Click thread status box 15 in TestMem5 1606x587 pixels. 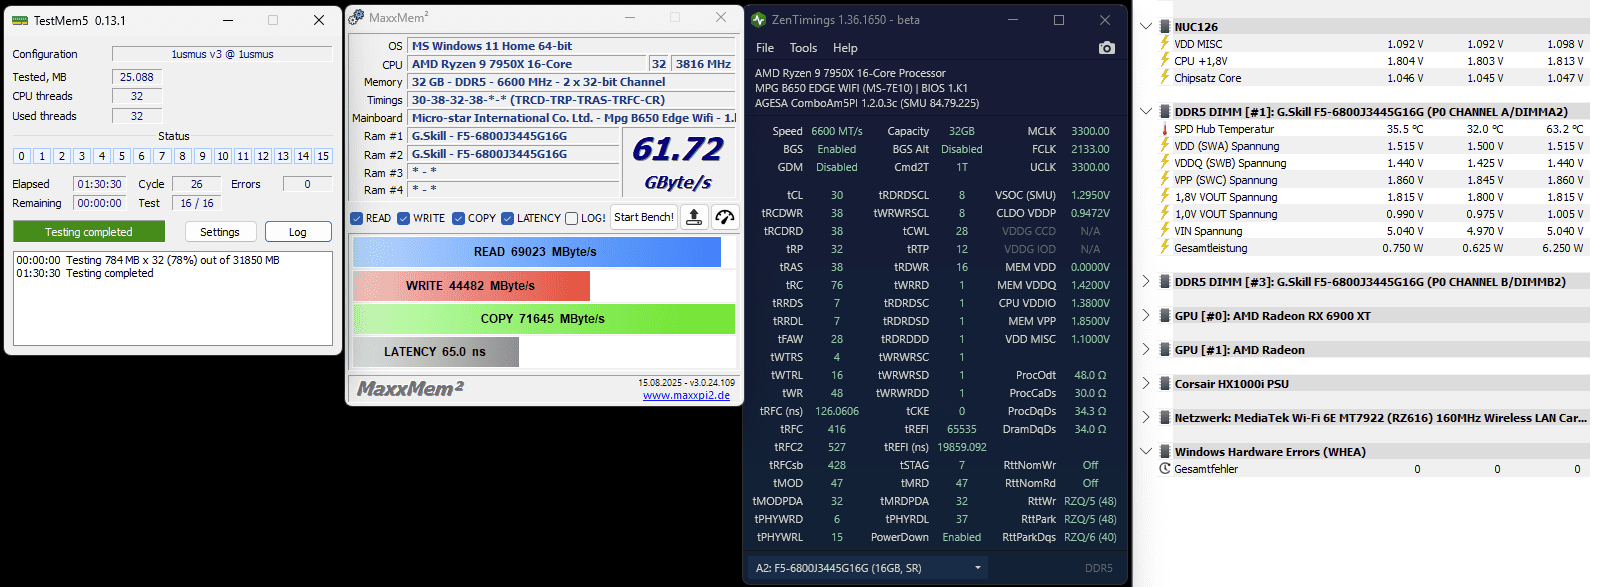click(x=323, y=156)
